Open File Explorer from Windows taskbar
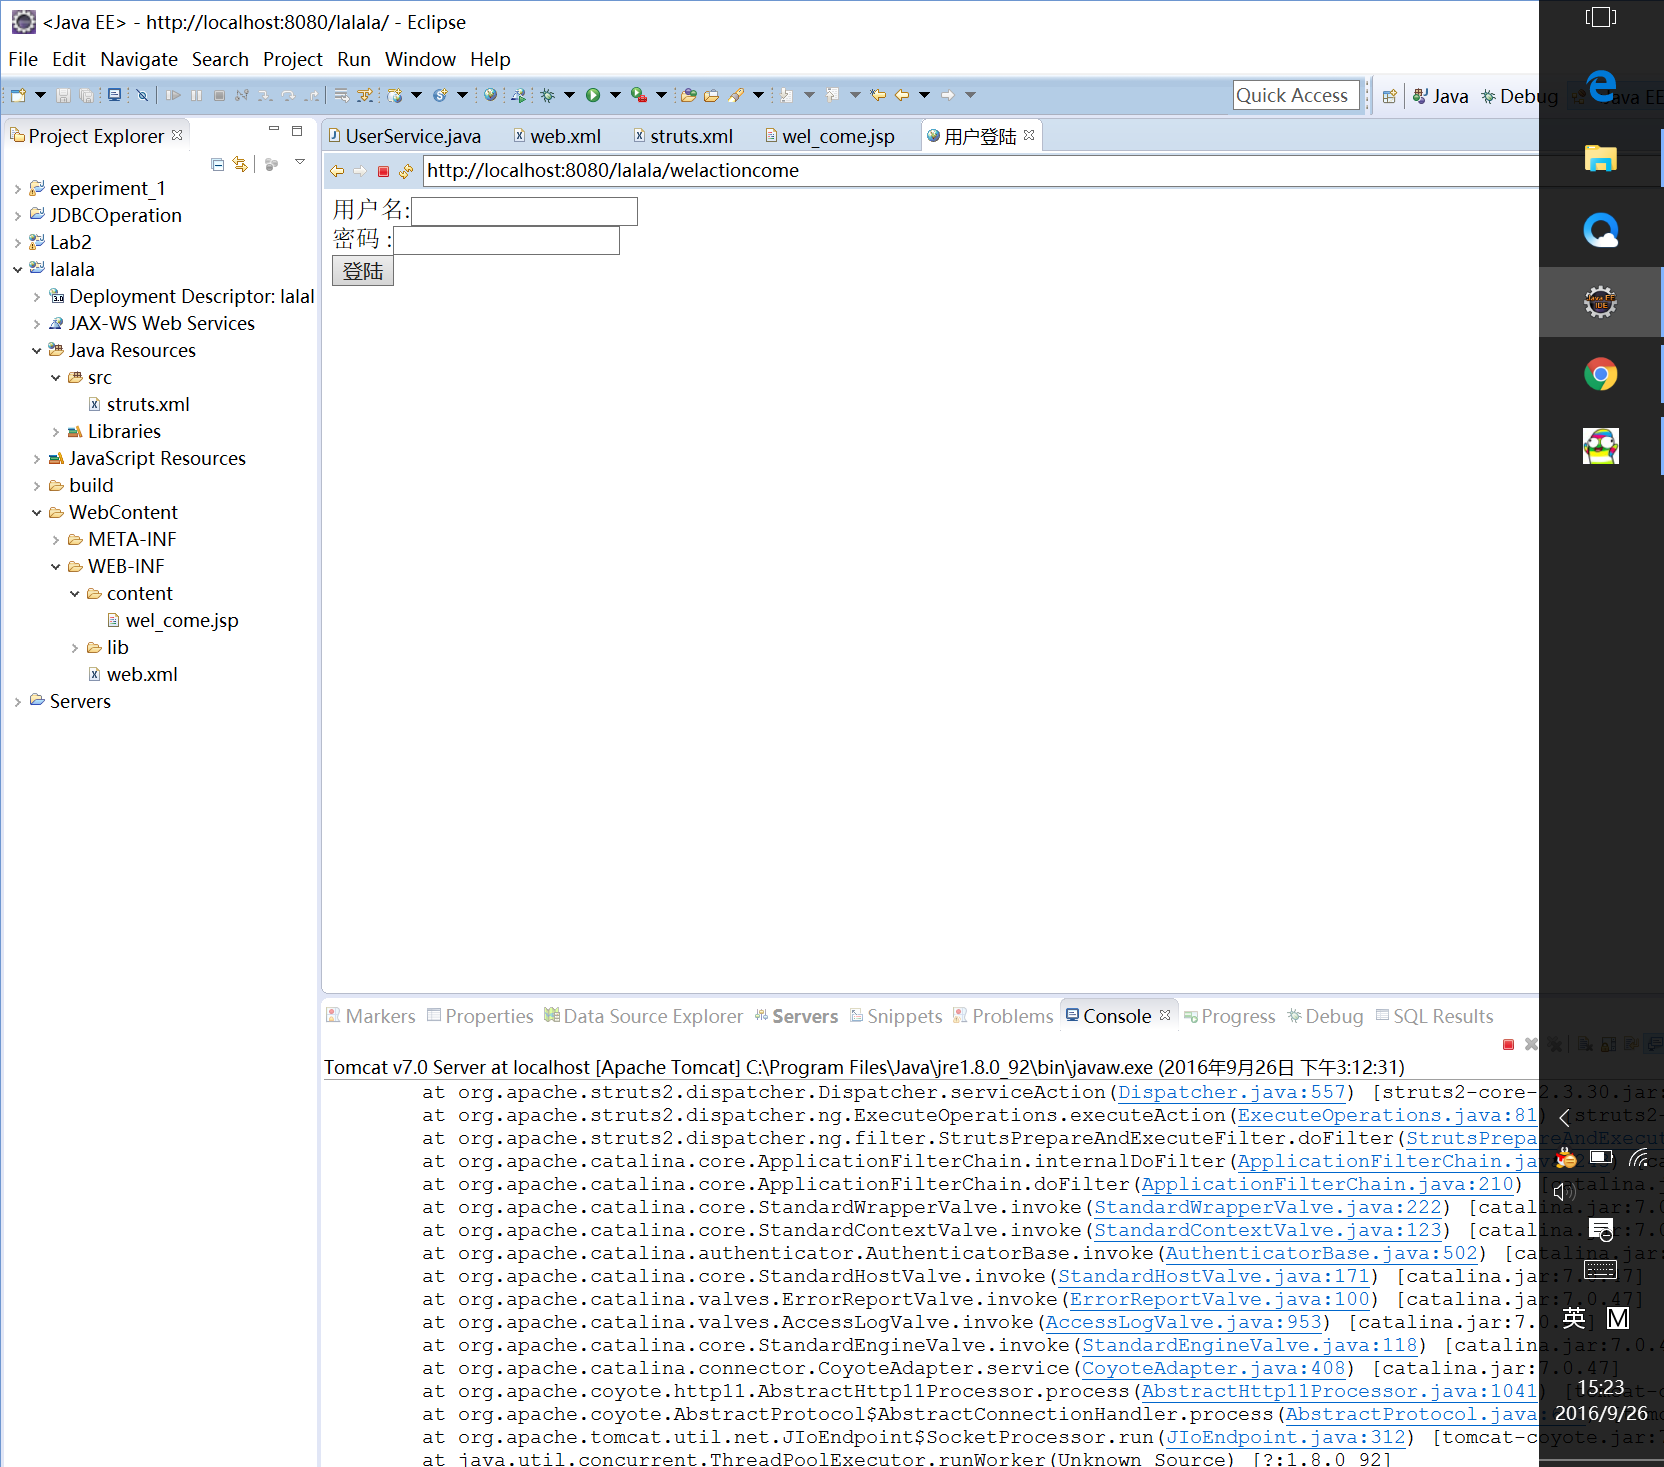Image resolution: width=1664 pixels, height=1467 pixels. pos(1600,158)
